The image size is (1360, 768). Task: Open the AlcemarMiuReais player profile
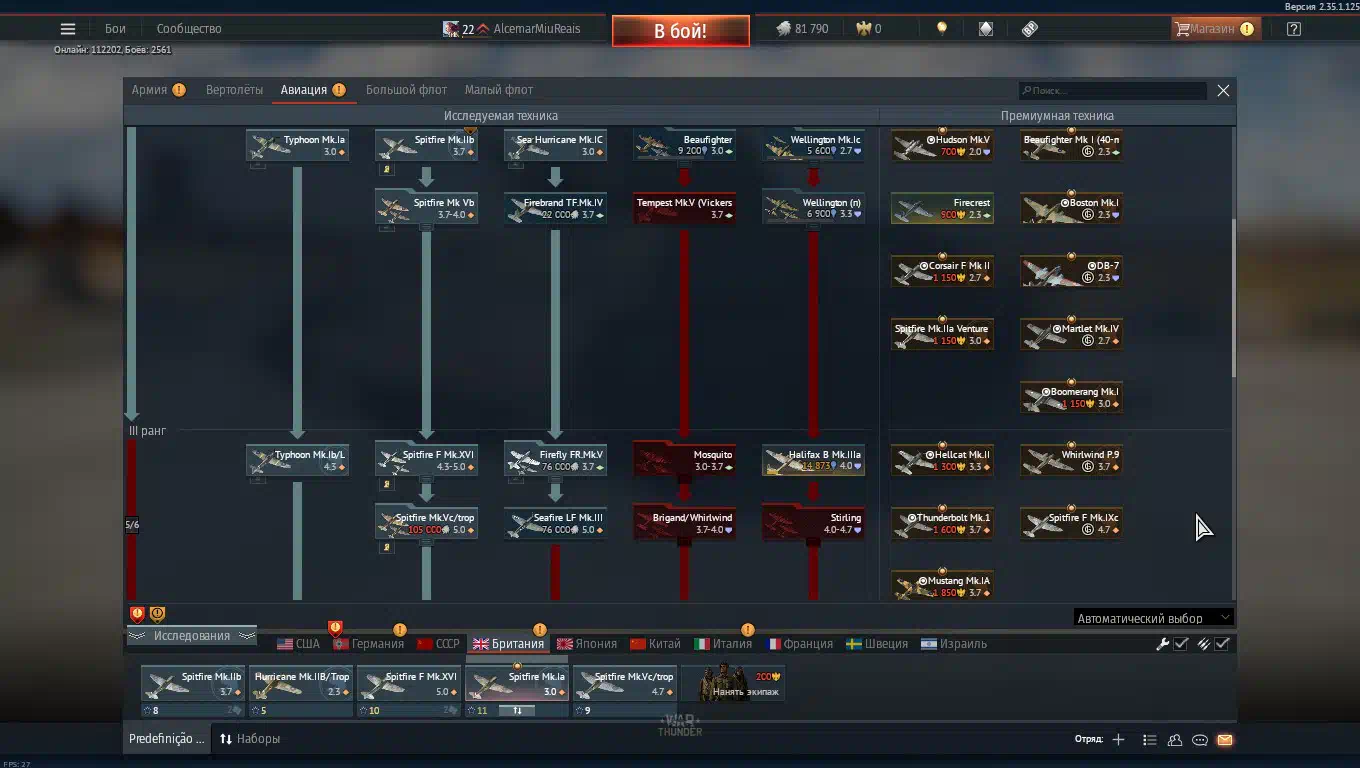511,29
